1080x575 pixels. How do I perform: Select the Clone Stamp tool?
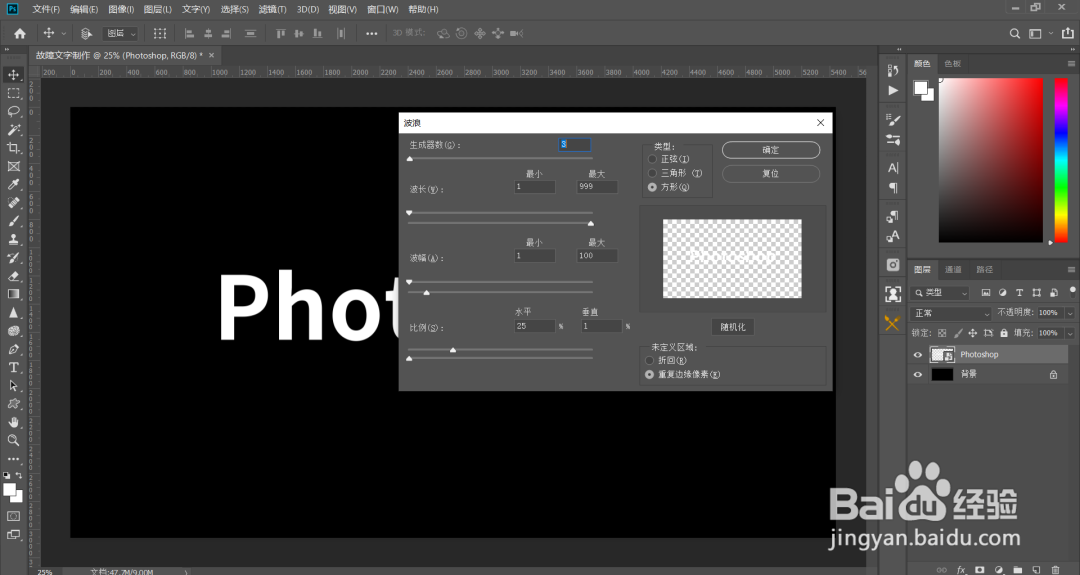coord(13,240)
